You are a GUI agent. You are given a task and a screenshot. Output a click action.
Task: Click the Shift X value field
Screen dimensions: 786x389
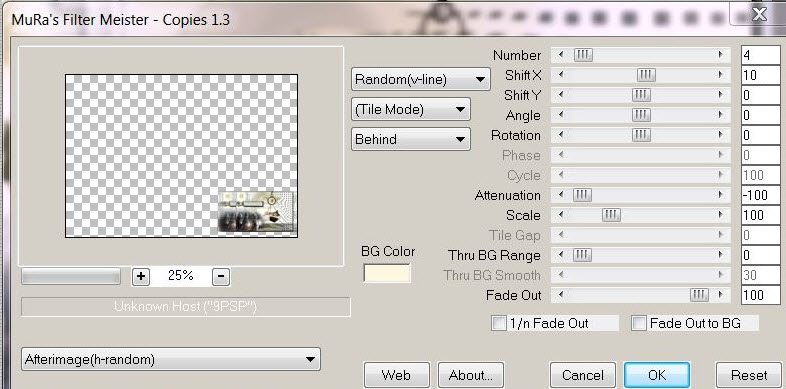click(x=760, y=75)
